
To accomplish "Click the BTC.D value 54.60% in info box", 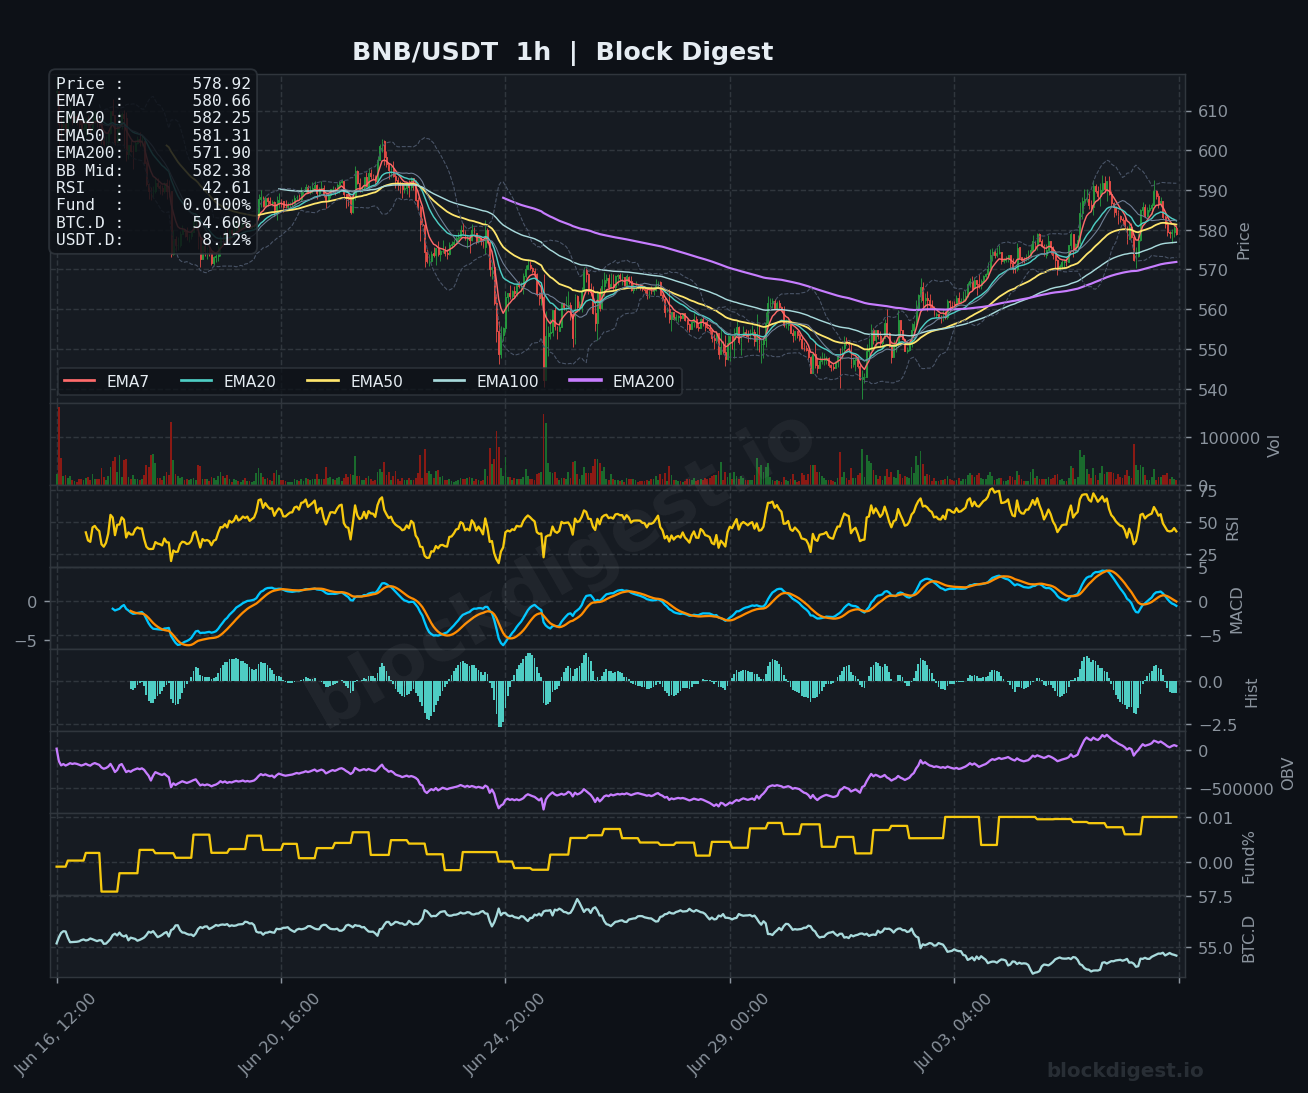I will (221, 223).
